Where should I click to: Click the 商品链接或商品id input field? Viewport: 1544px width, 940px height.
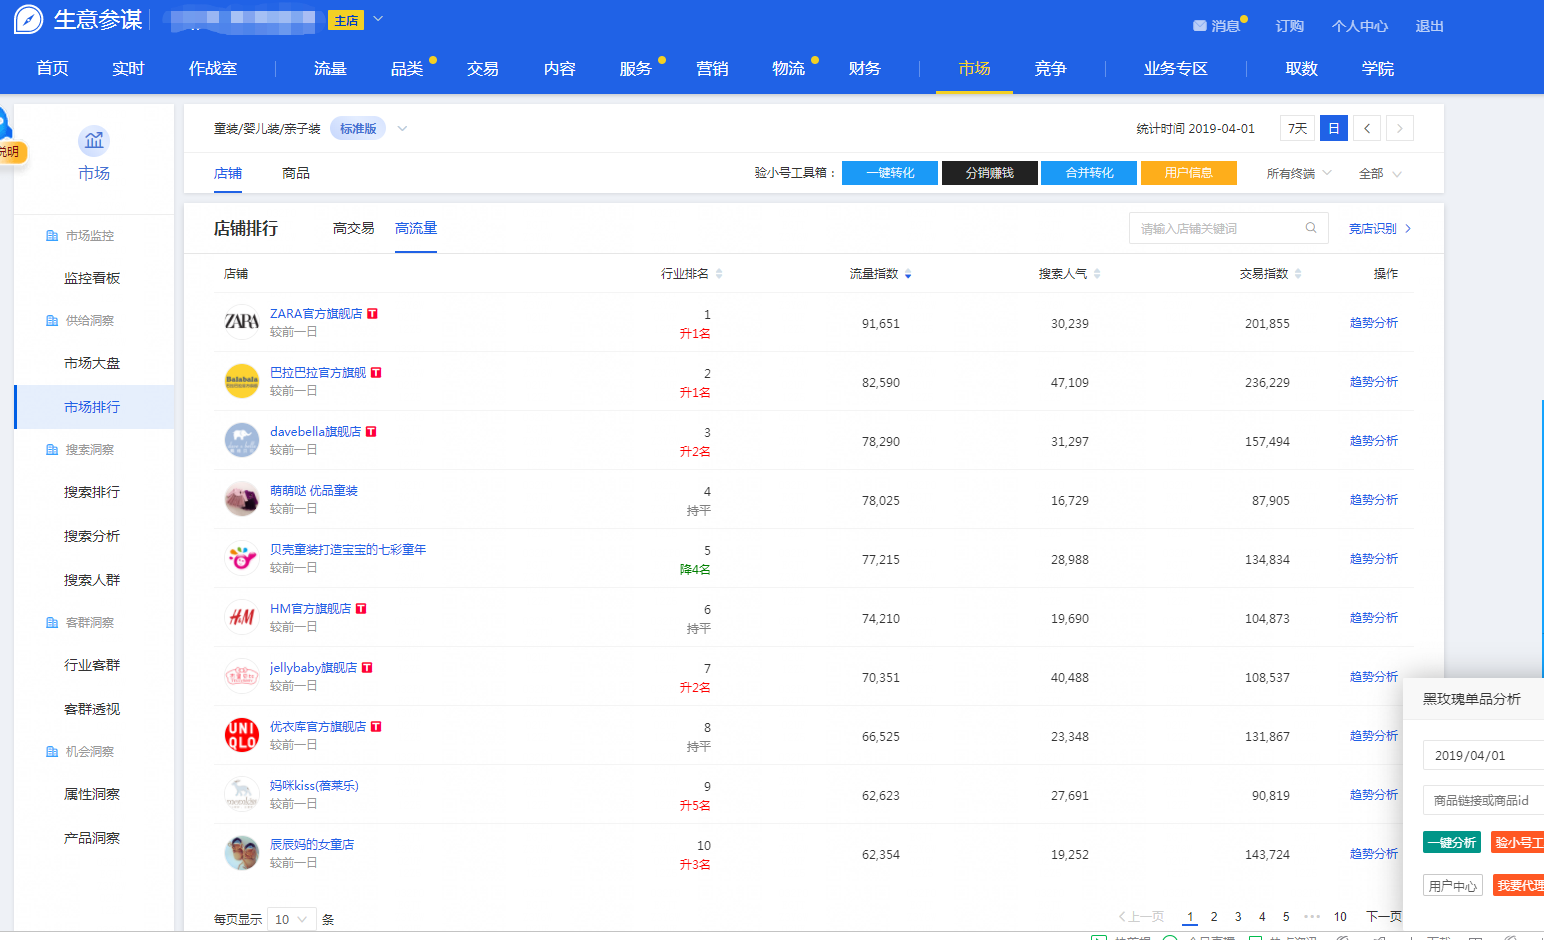click(x=1483, y=800)
